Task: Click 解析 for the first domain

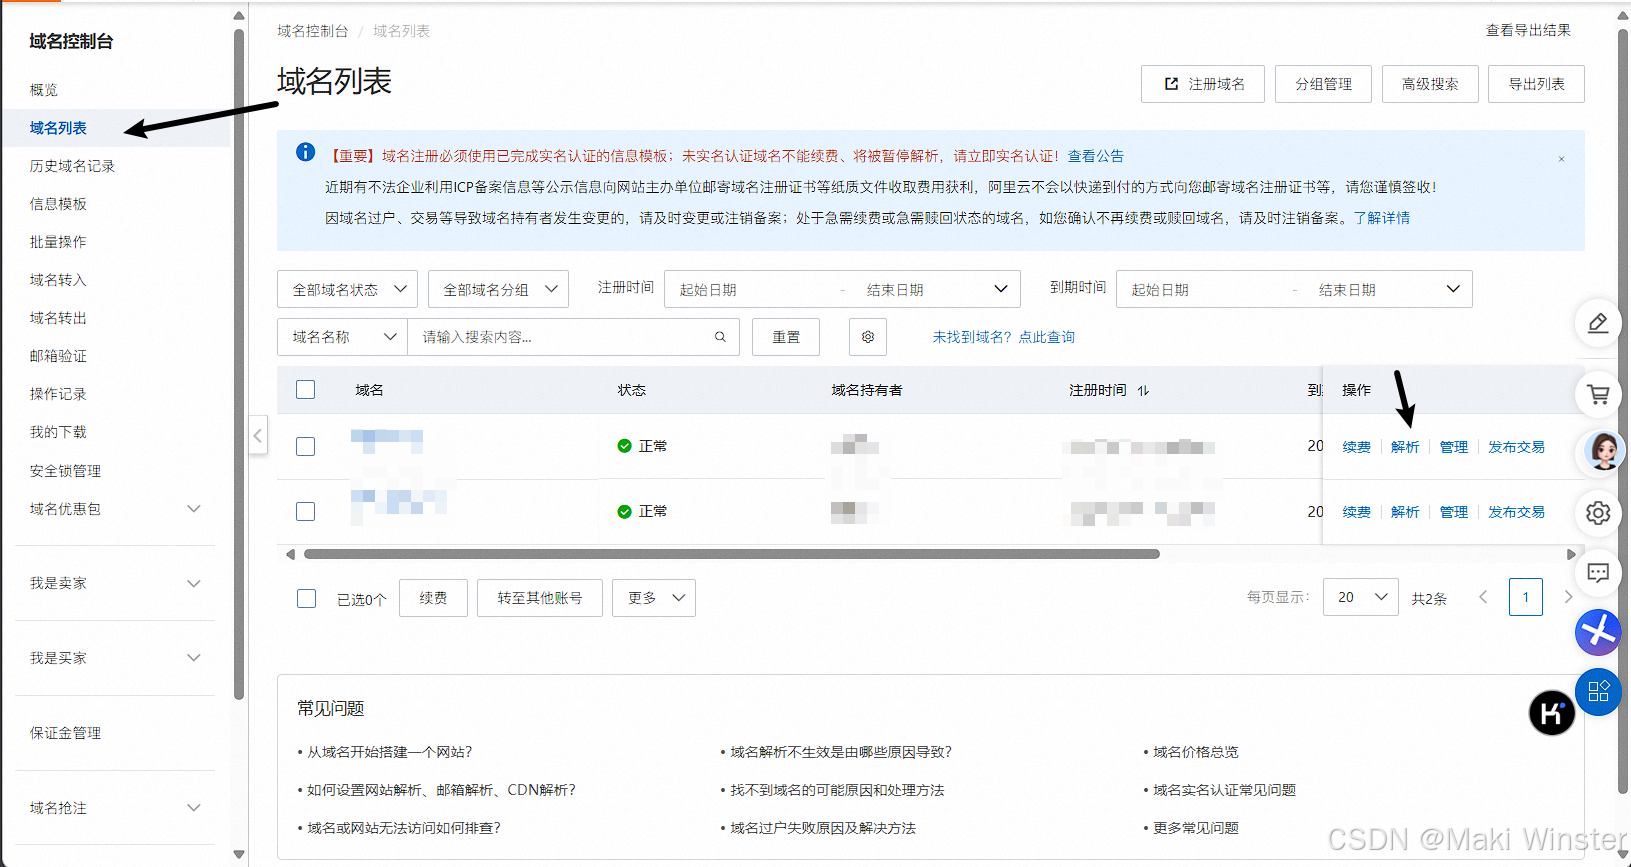Action: click(1405, 447)
